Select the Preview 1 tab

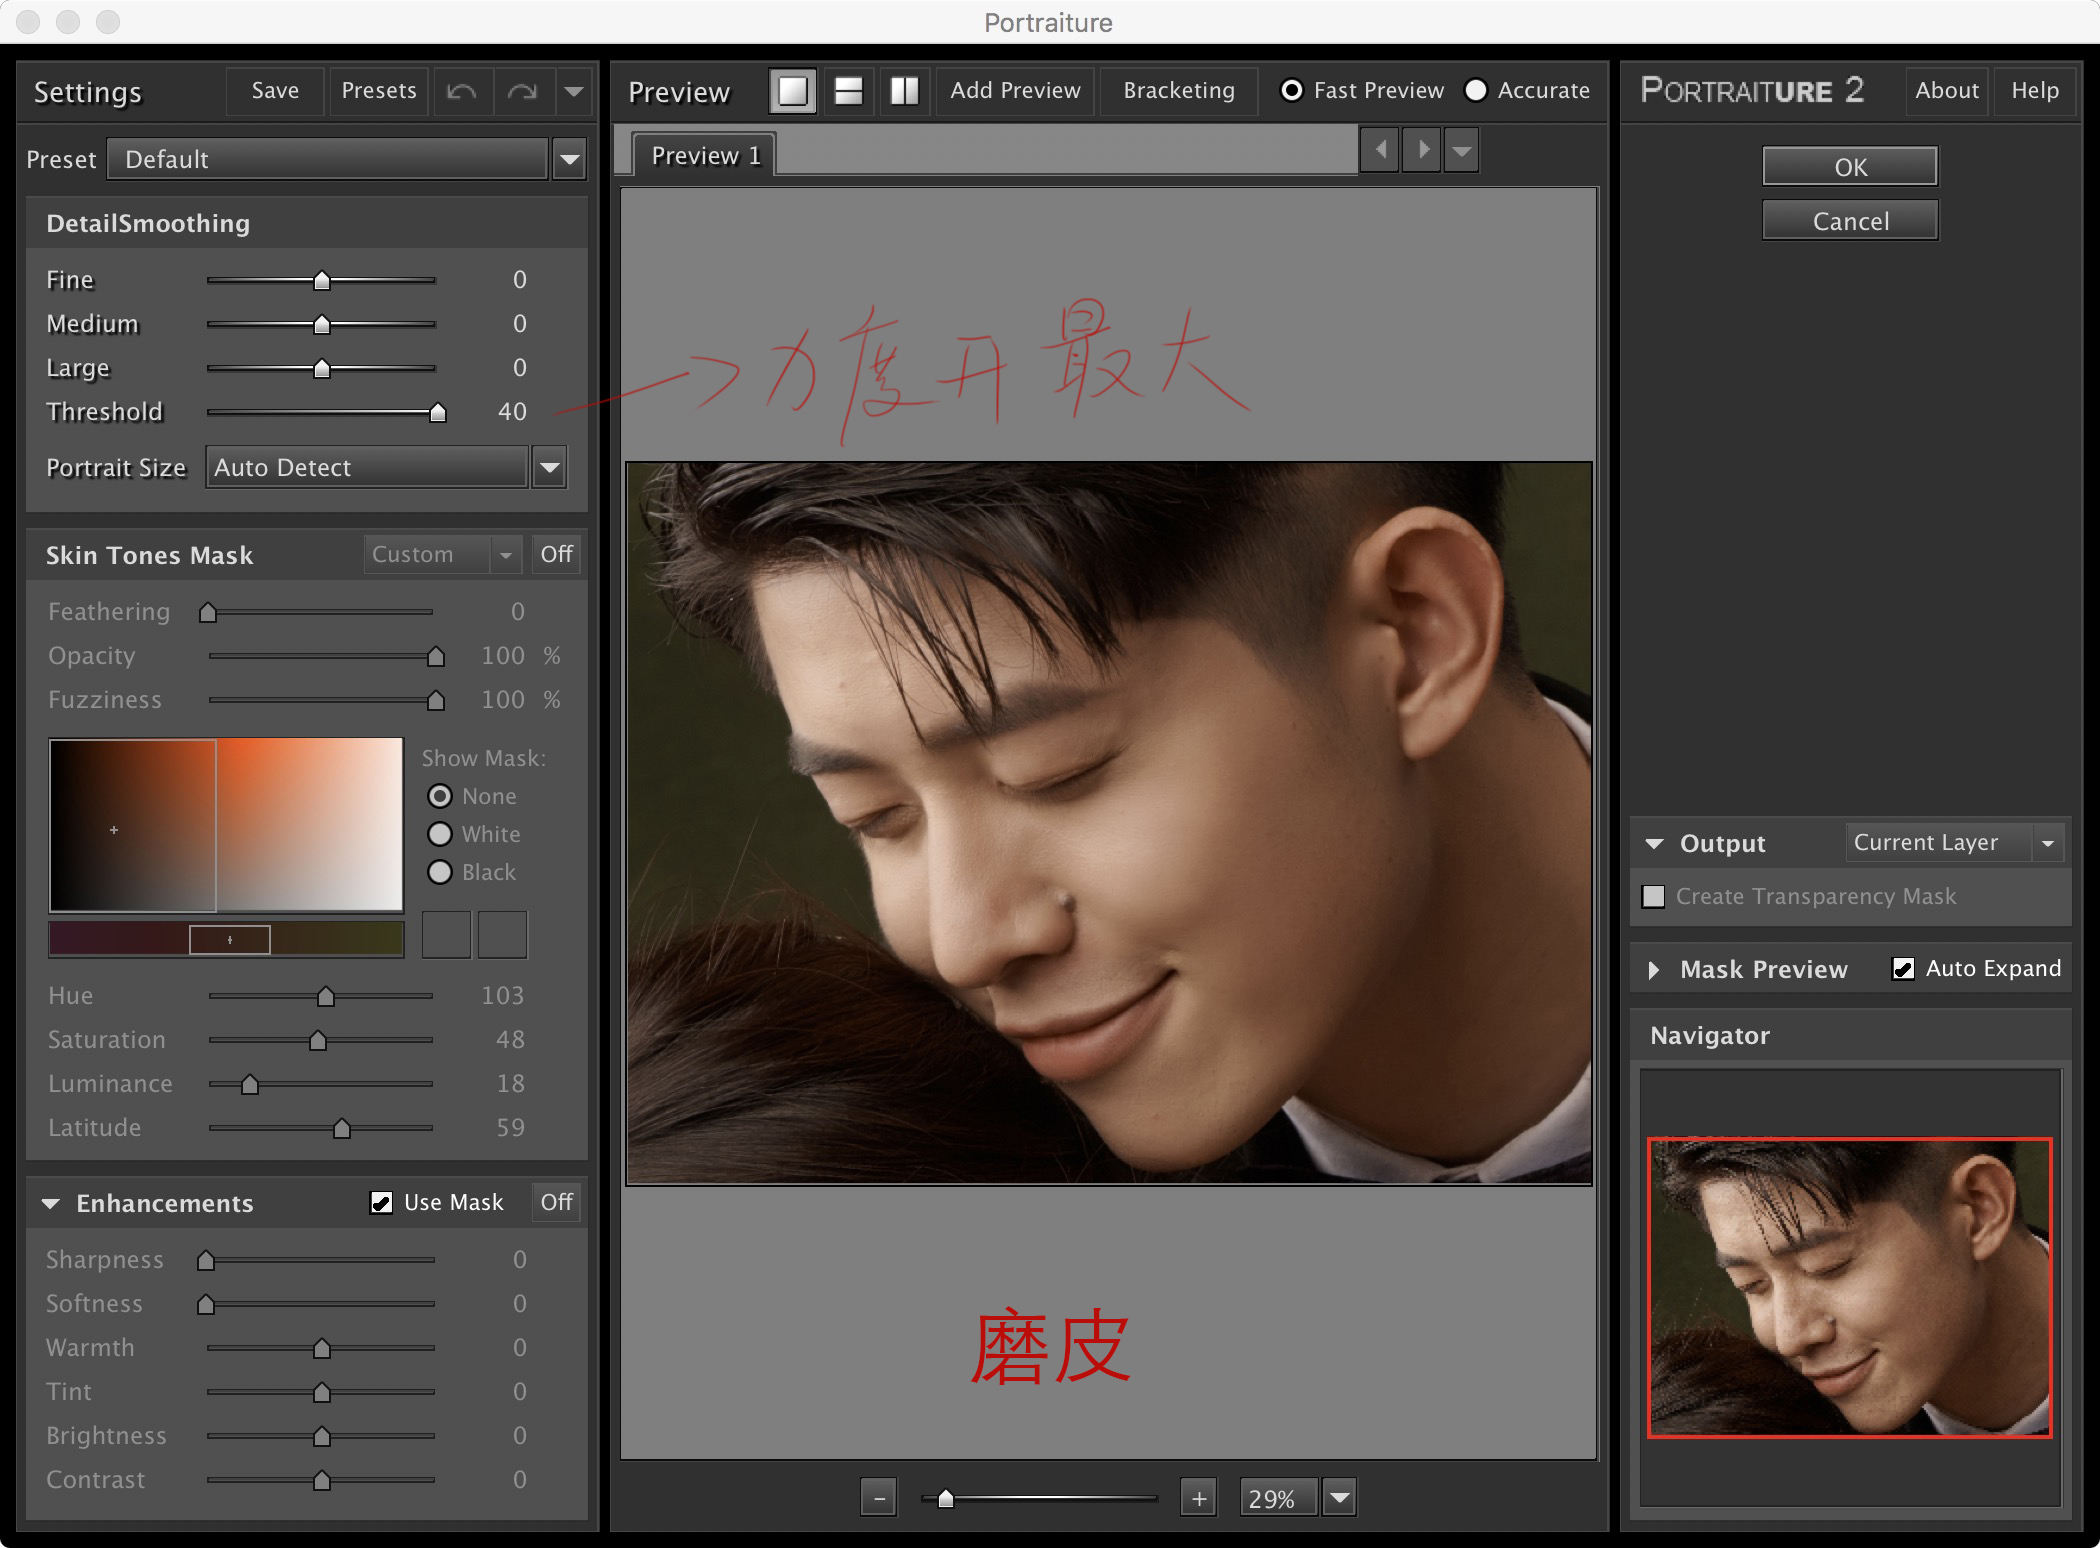tap(705, 155)
